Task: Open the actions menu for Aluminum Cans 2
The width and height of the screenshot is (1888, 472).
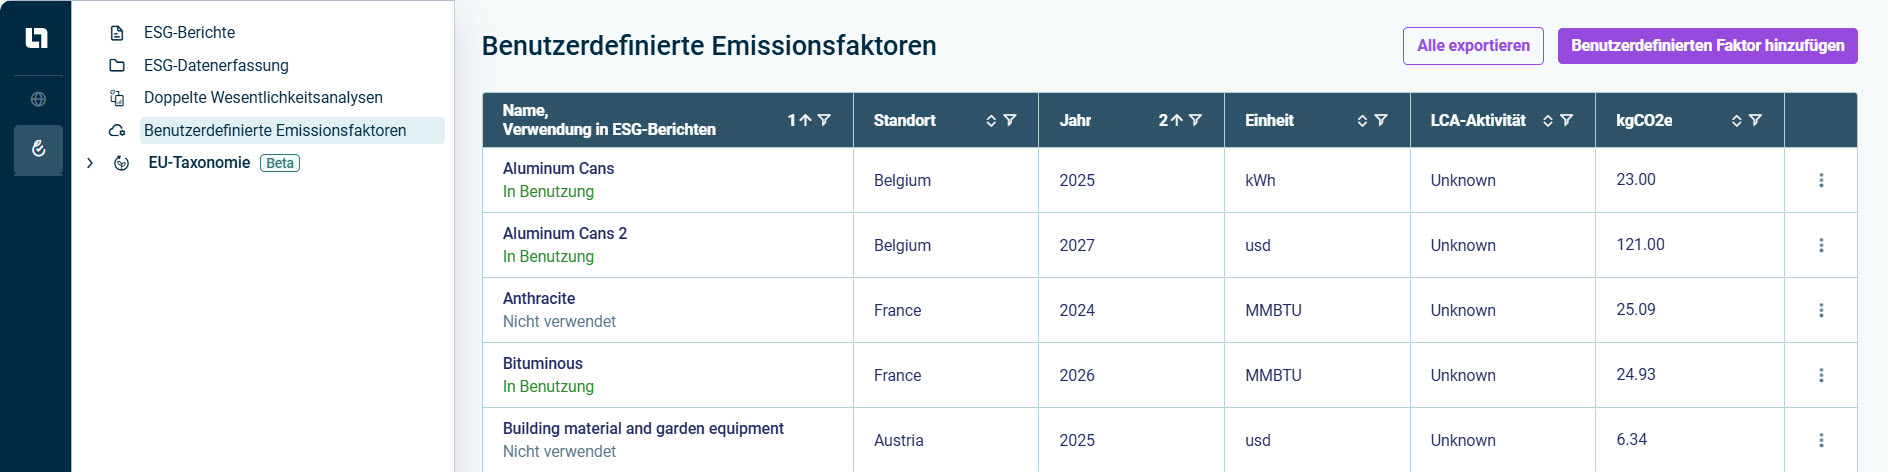Action: click(x=1821, y=245)
